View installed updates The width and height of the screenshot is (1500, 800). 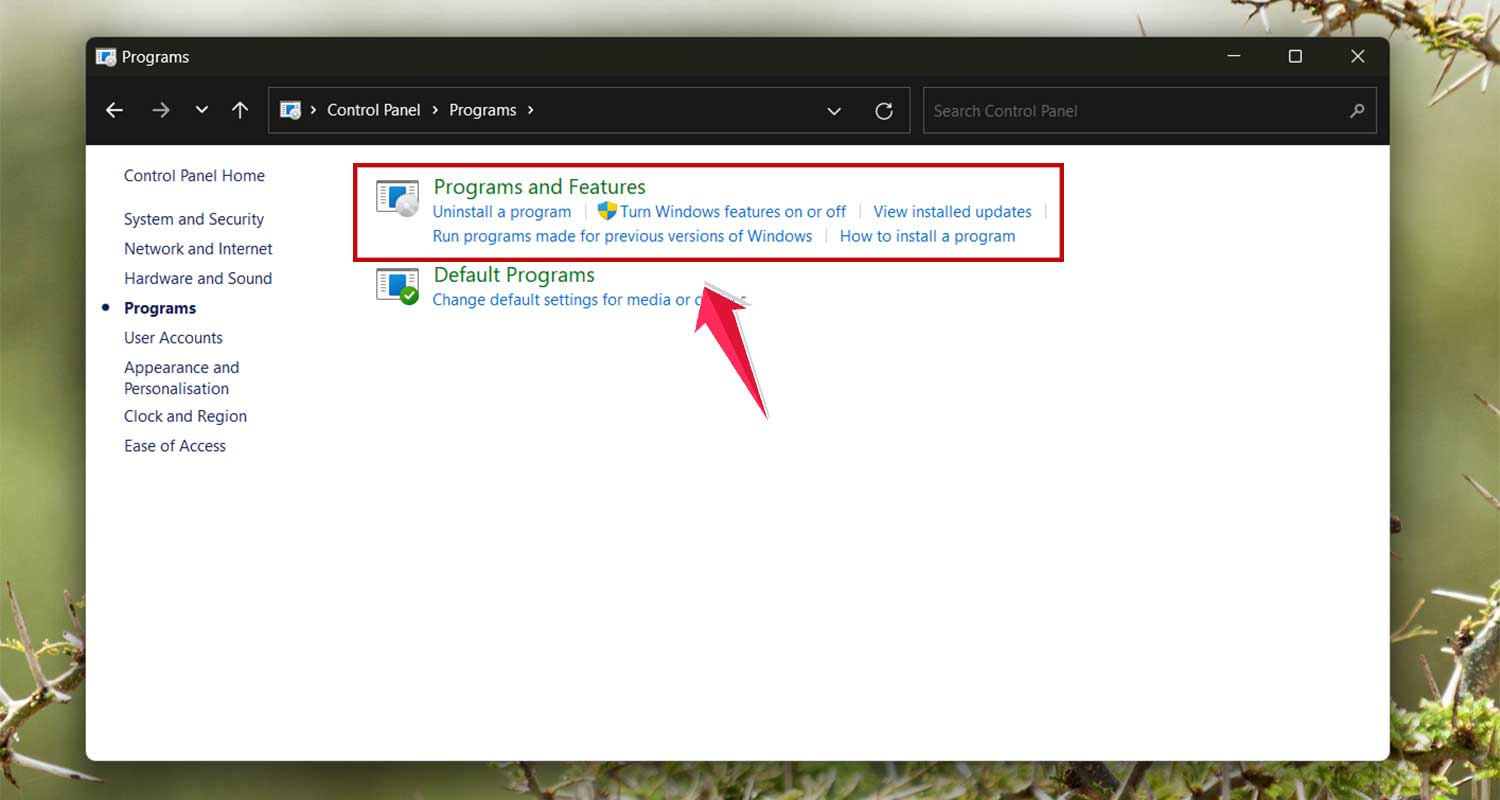point(951,211)
